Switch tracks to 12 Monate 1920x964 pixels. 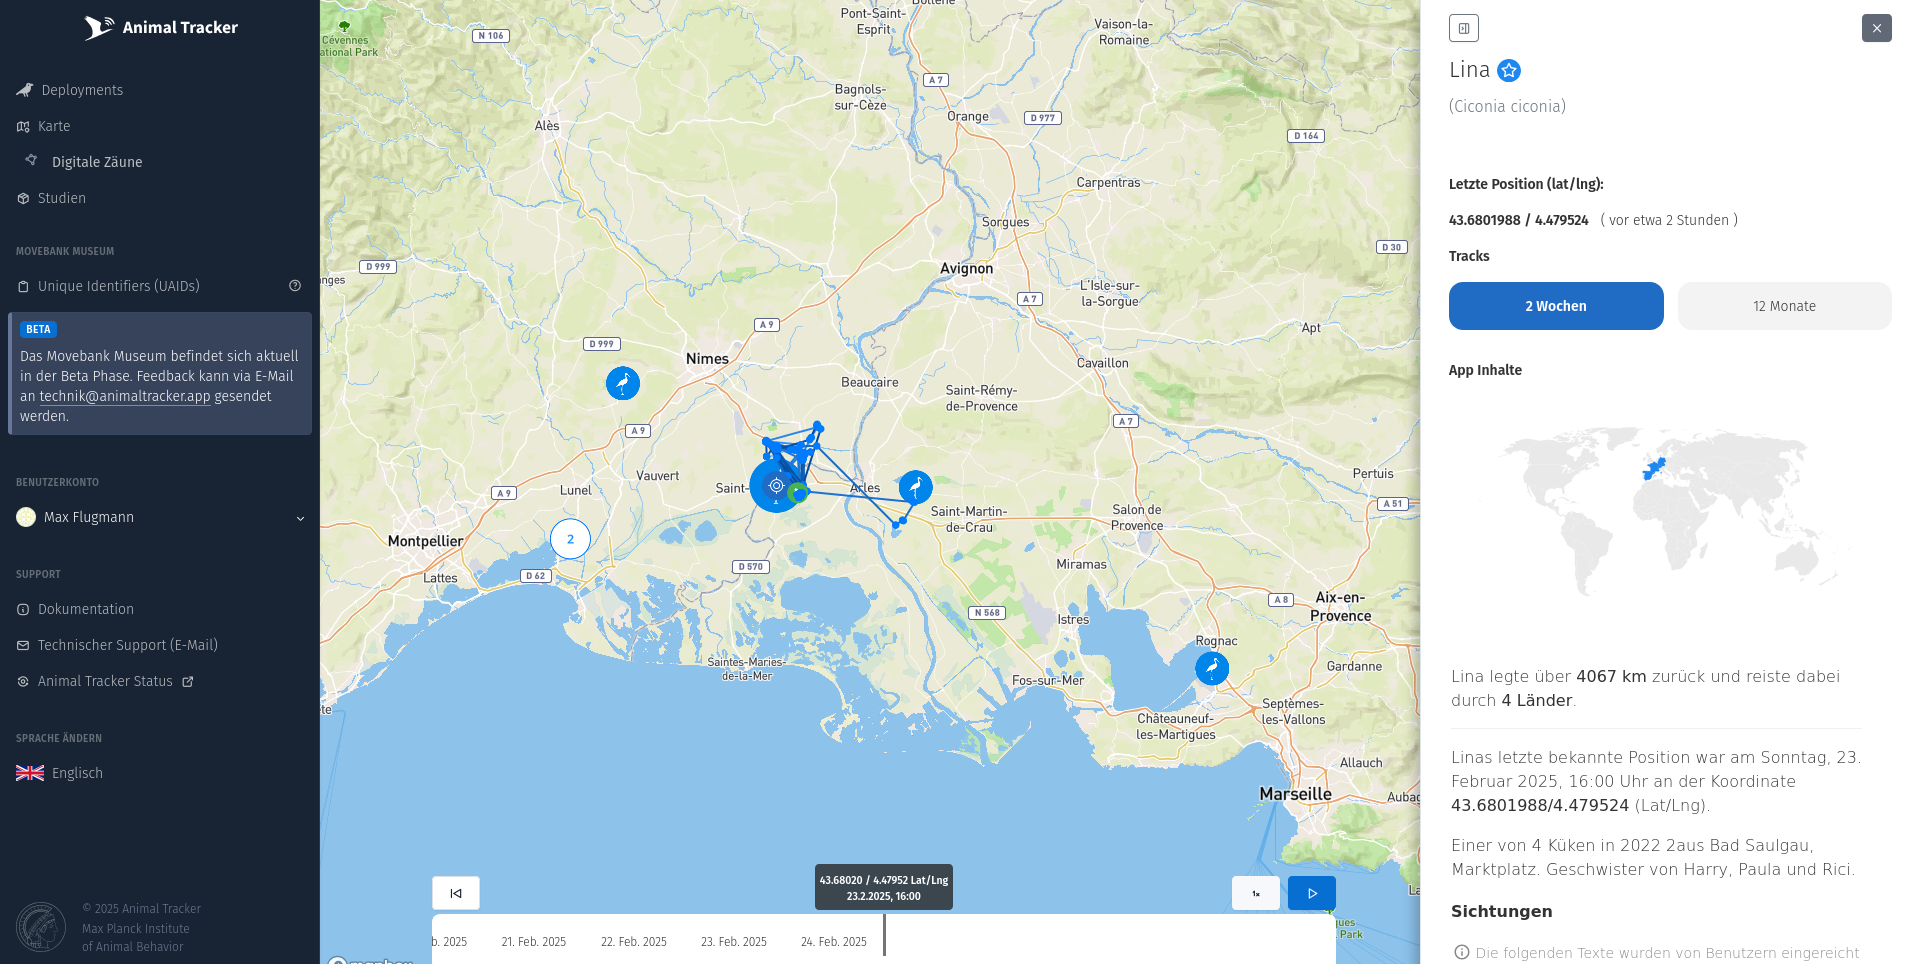[1784, 306]
